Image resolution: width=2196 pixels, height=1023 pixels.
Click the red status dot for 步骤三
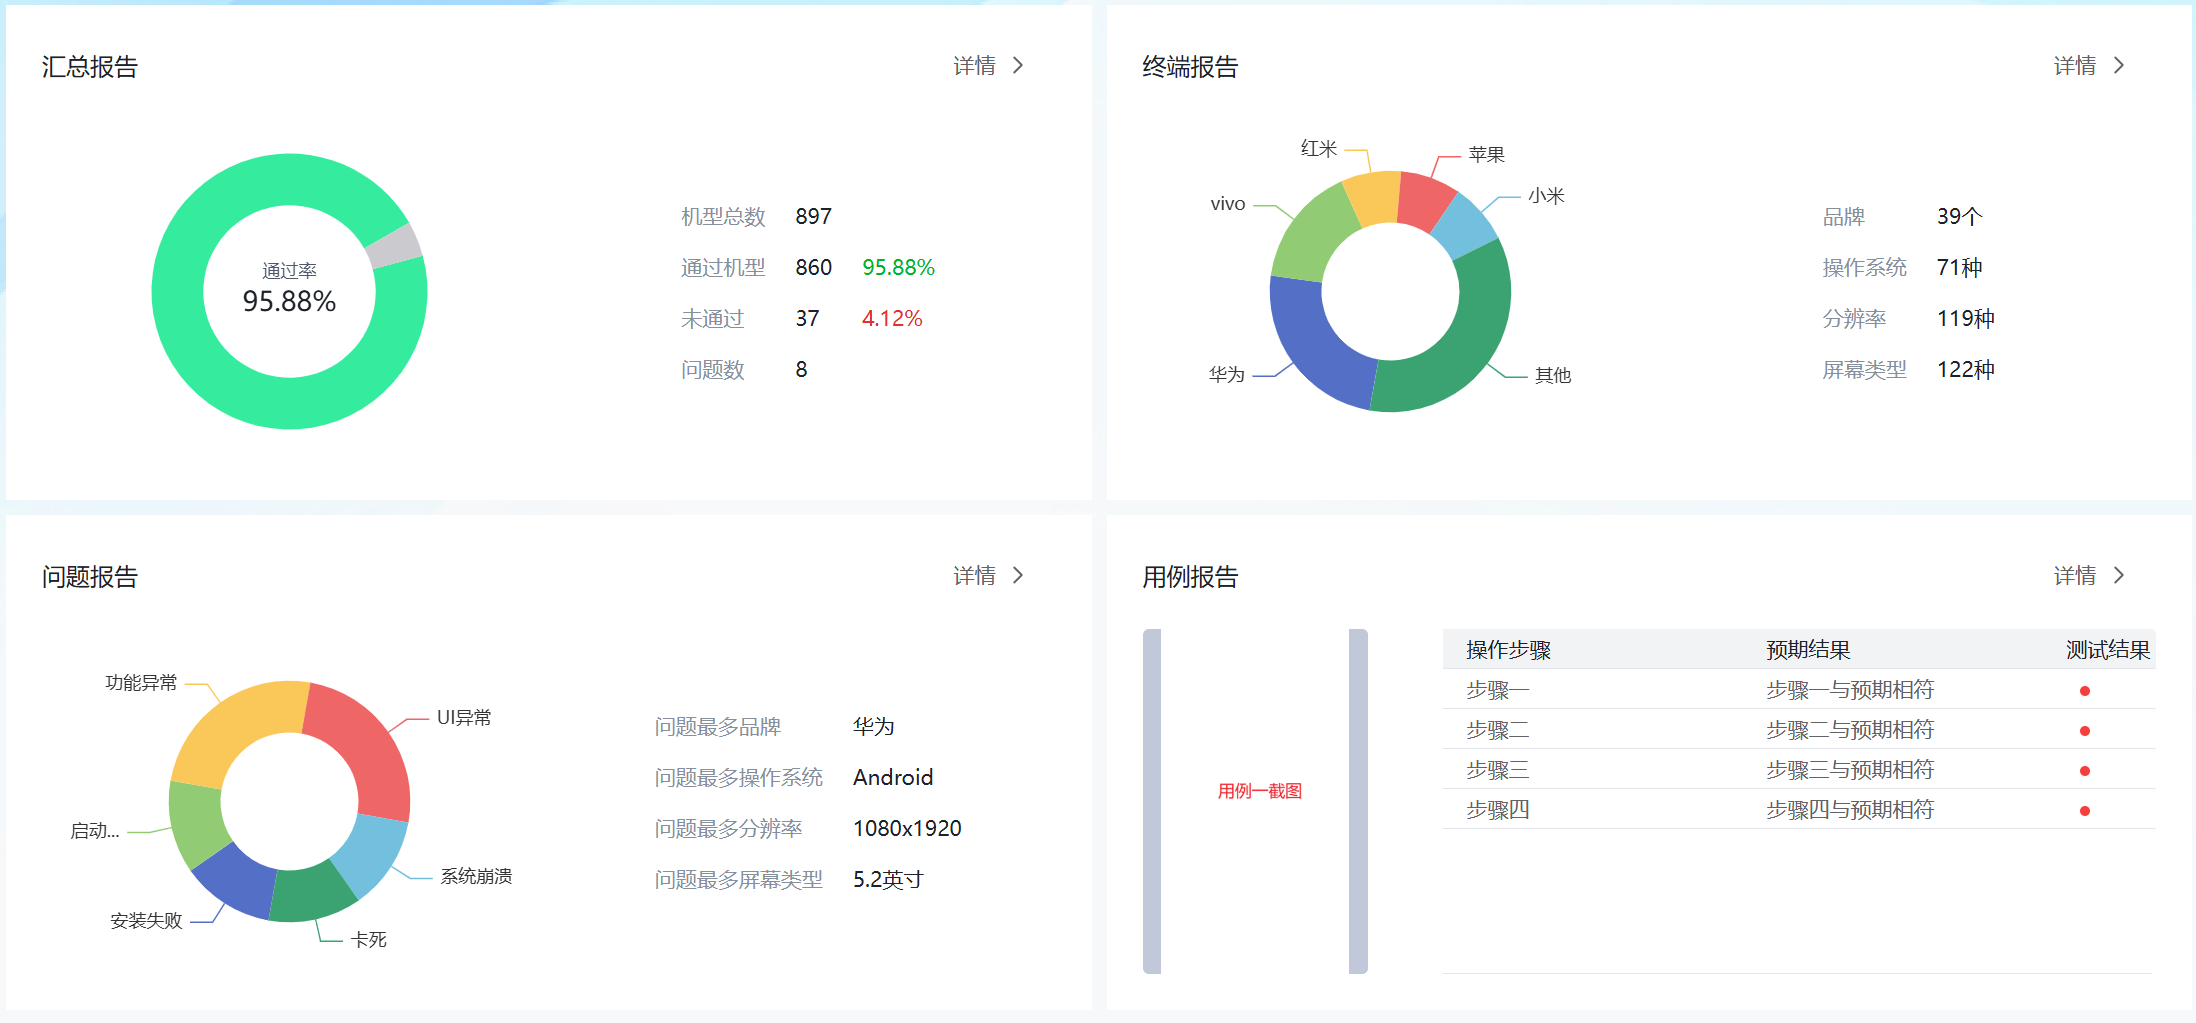pyautogui.click(x=2084, y=771)
